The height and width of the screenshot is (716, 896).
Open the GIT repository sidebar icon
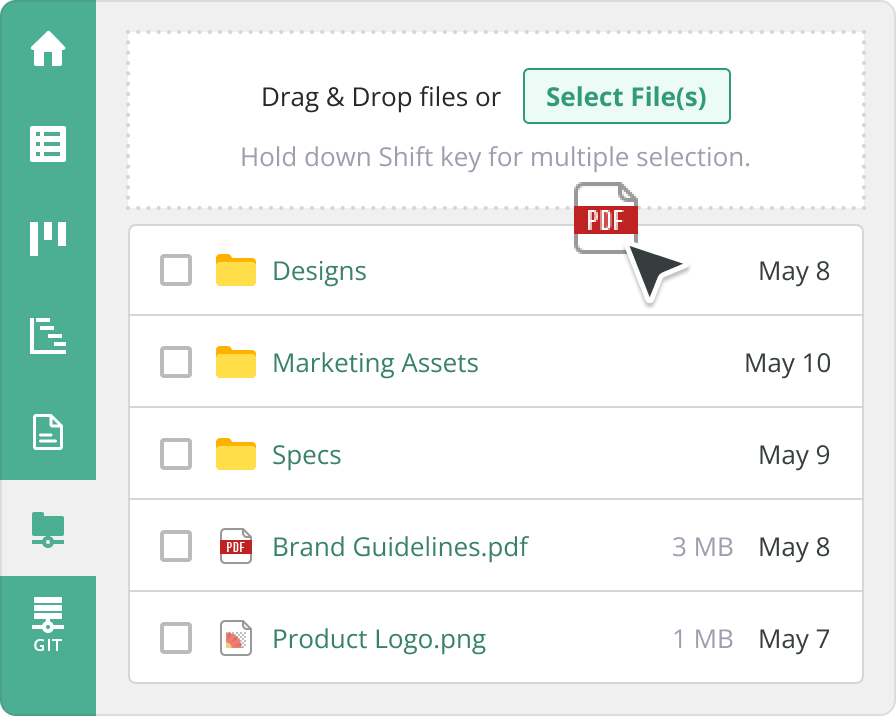[x=48, y=624]
